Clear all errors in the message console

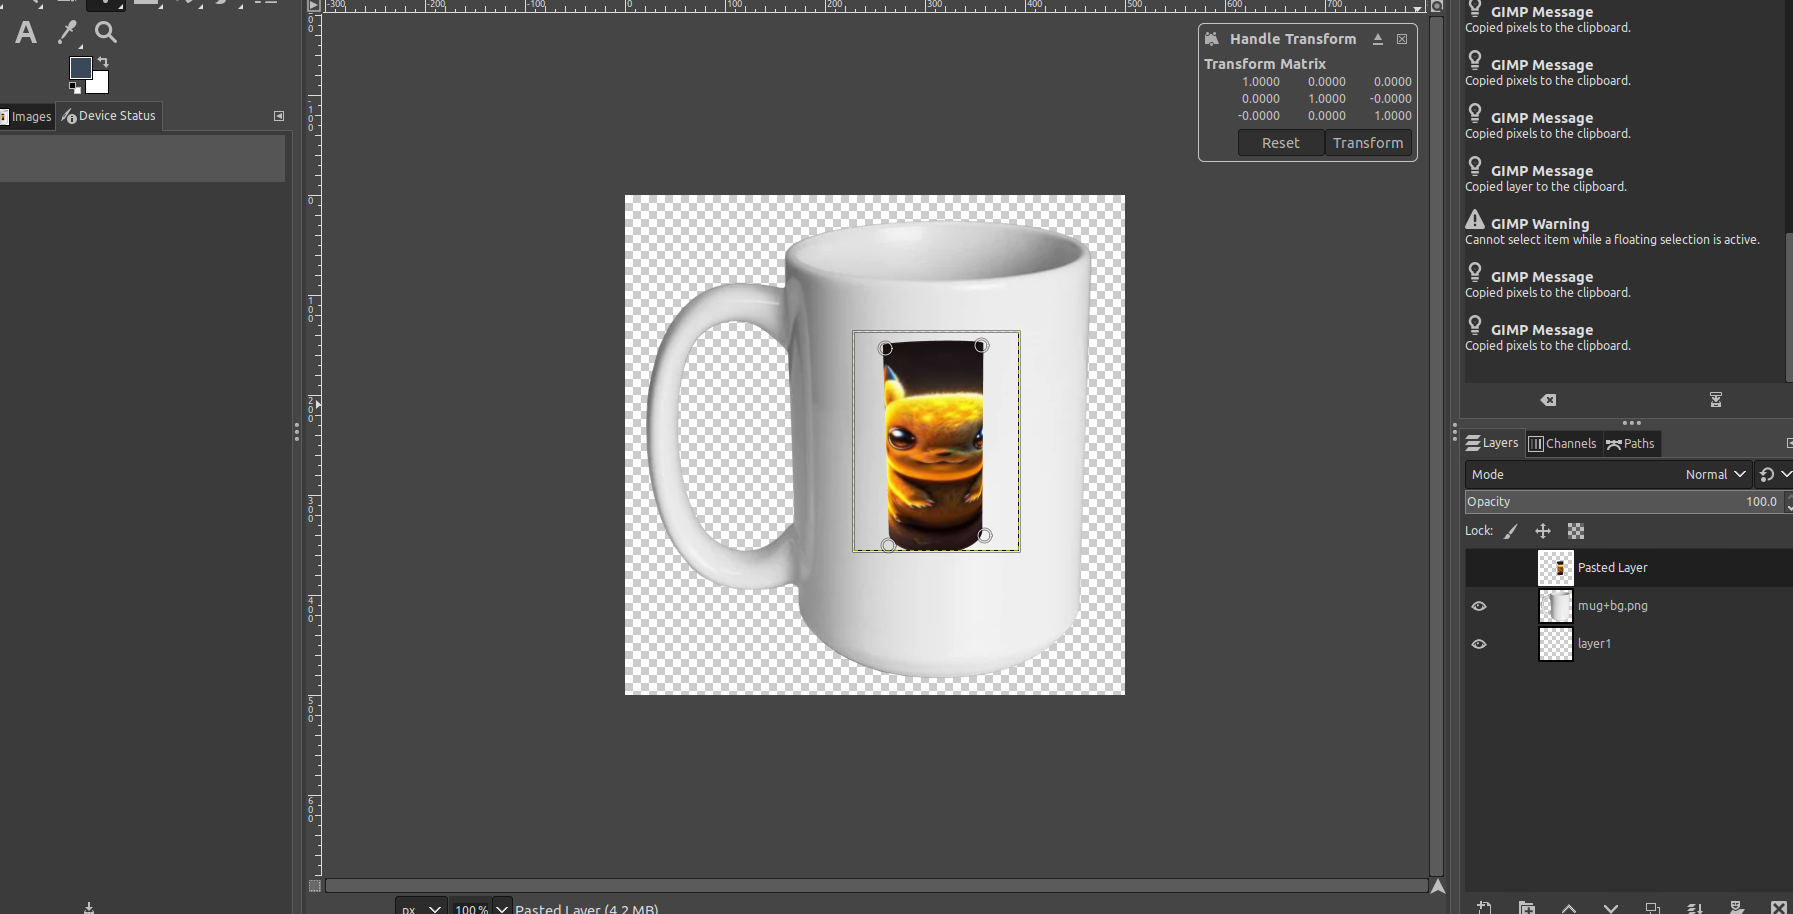point(1548,400)
